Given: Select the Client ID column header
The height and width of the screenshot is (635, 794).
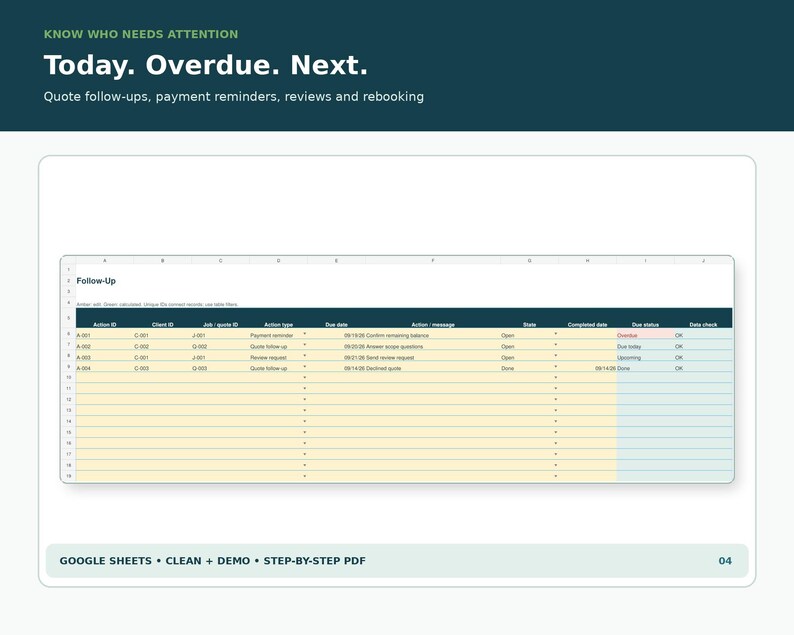Looking at the screenshot, I should (163, 325).
